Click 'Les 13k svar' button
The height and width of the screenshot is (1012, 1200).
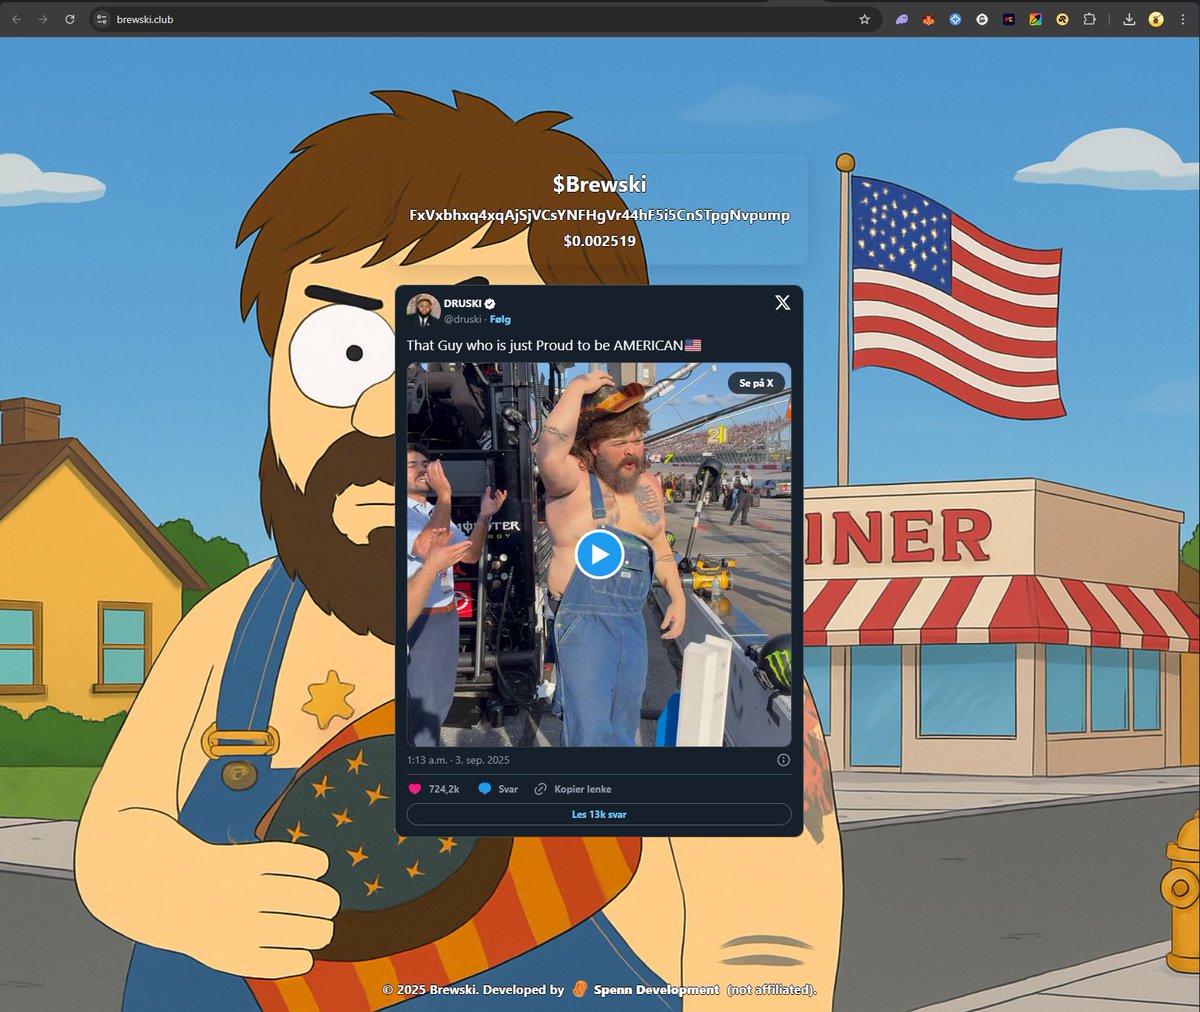tap(599, 814)
